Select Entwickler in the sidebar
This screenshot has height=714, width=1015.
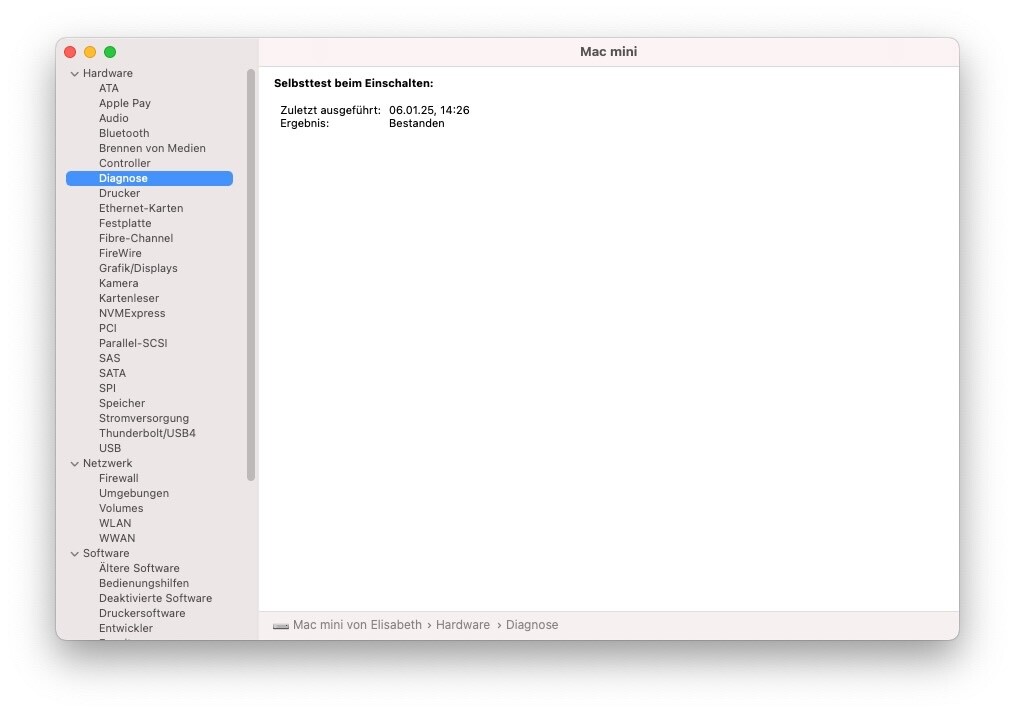coord(126,628)
